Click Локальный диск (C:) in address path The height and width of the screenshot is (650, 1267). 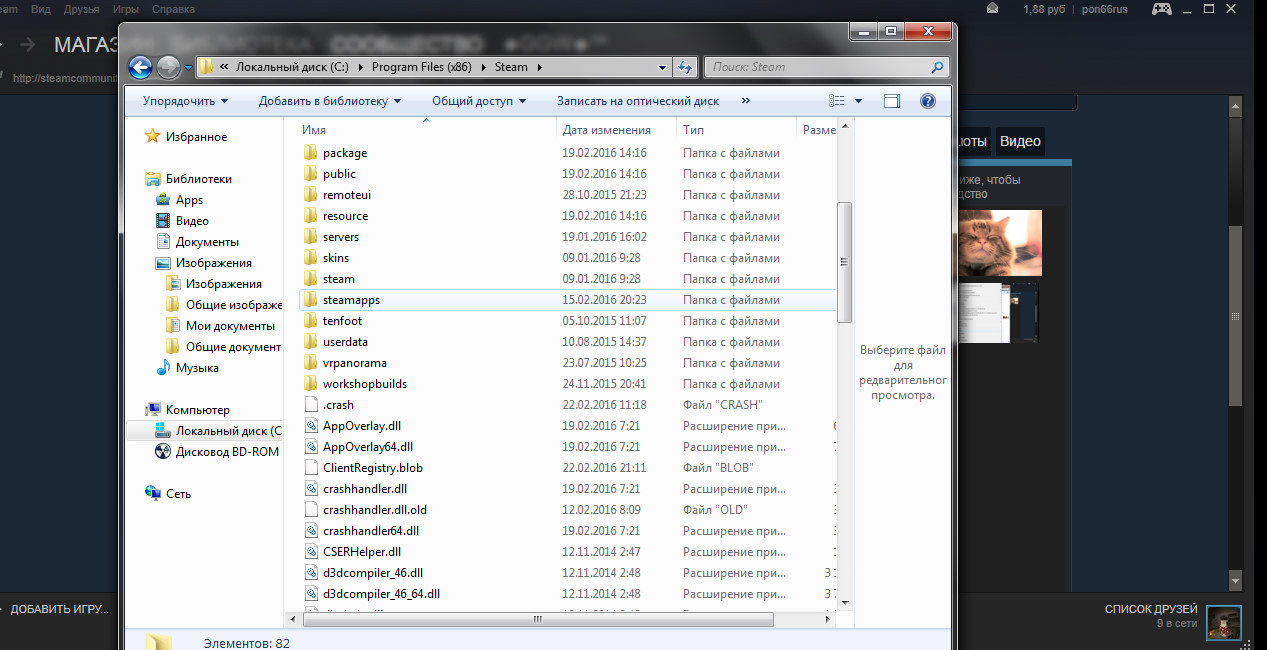[x=294, y=67]
